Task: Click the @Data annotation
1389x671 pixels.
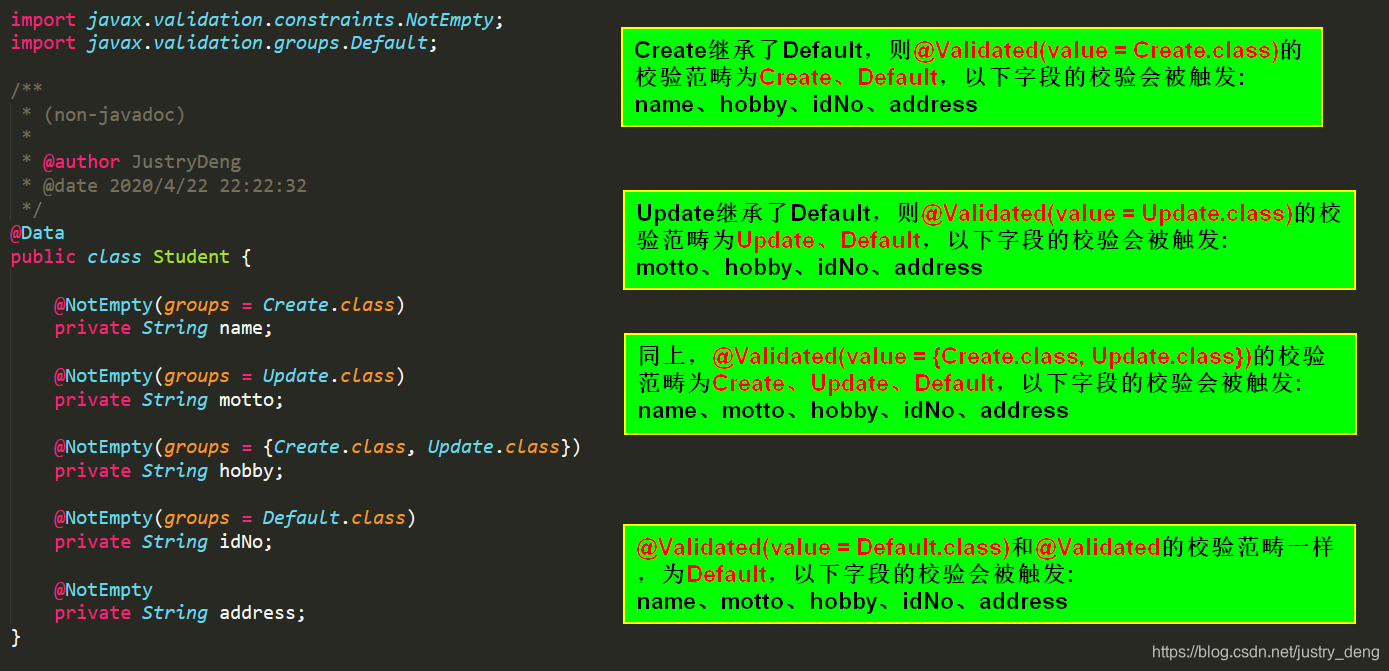Action: pos(37,233)
